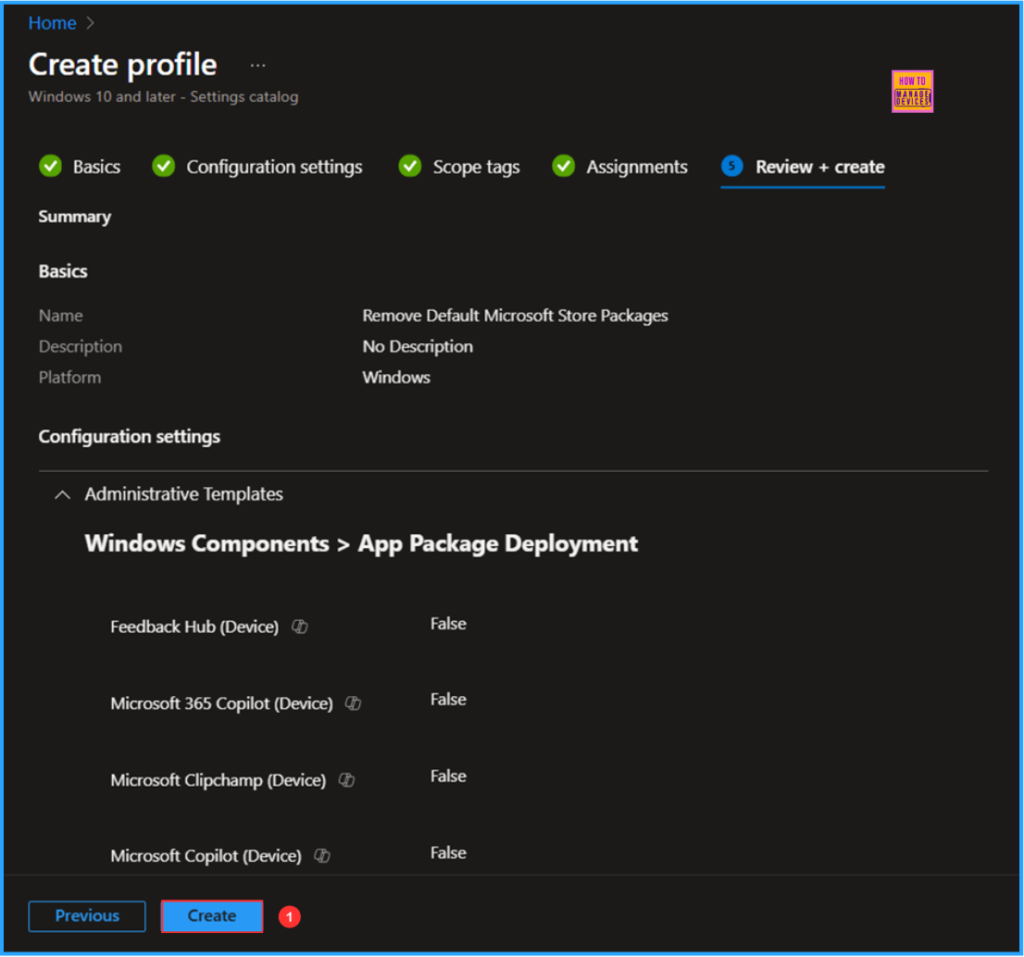Click the info icon beside Feedback Hub (Device)

pyautogui.click(x=299, y=627)
